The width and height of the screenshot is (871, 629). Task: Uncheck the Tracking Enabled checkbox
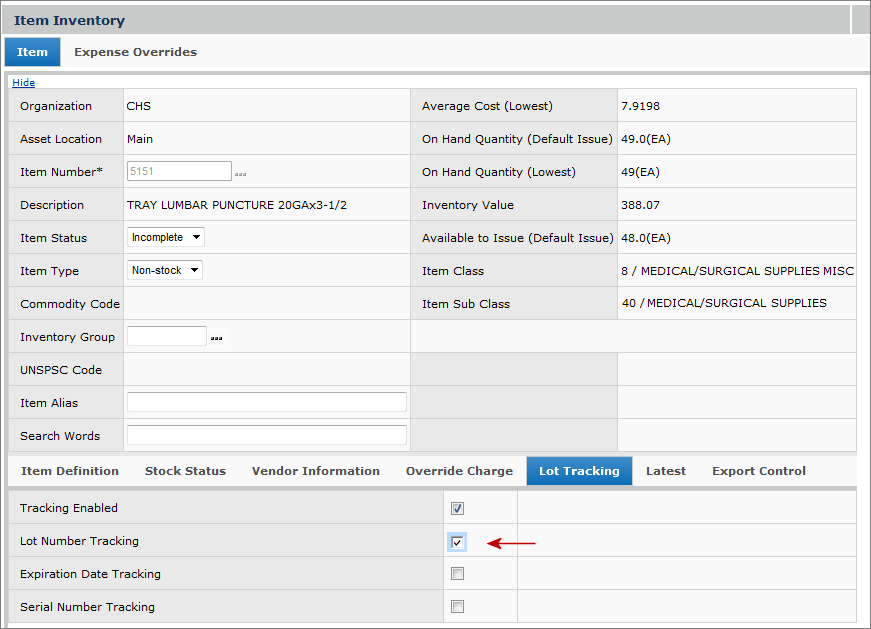tap(457, 509)
